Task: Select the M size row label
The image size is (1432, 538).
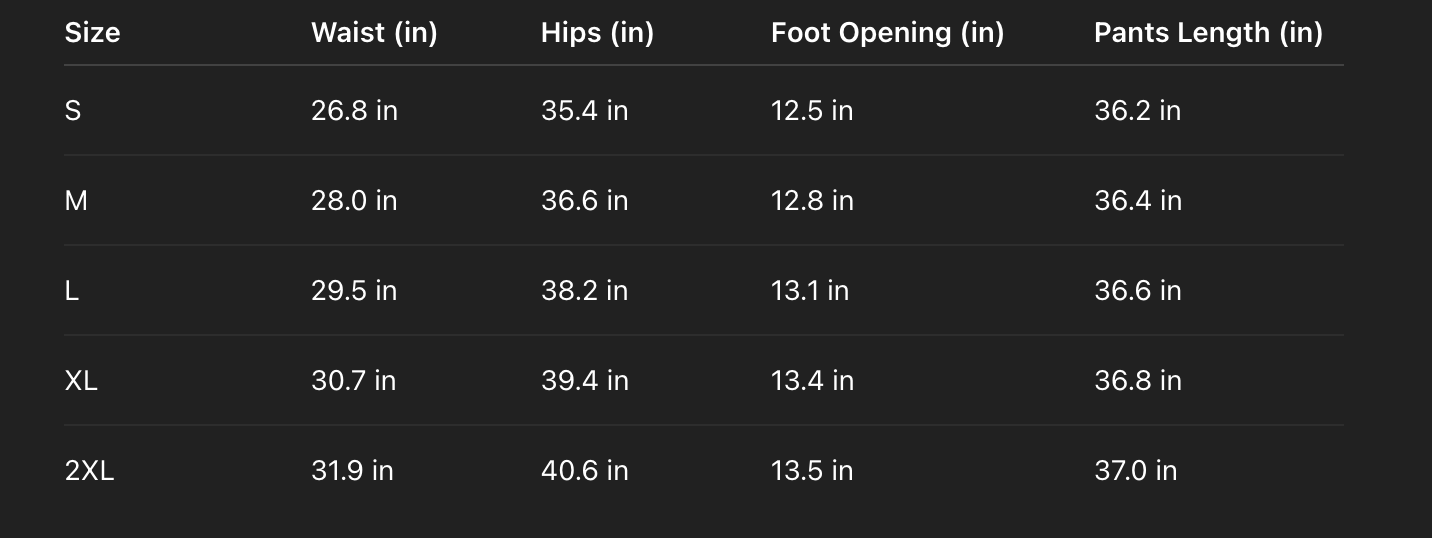Action: [76, 200]
